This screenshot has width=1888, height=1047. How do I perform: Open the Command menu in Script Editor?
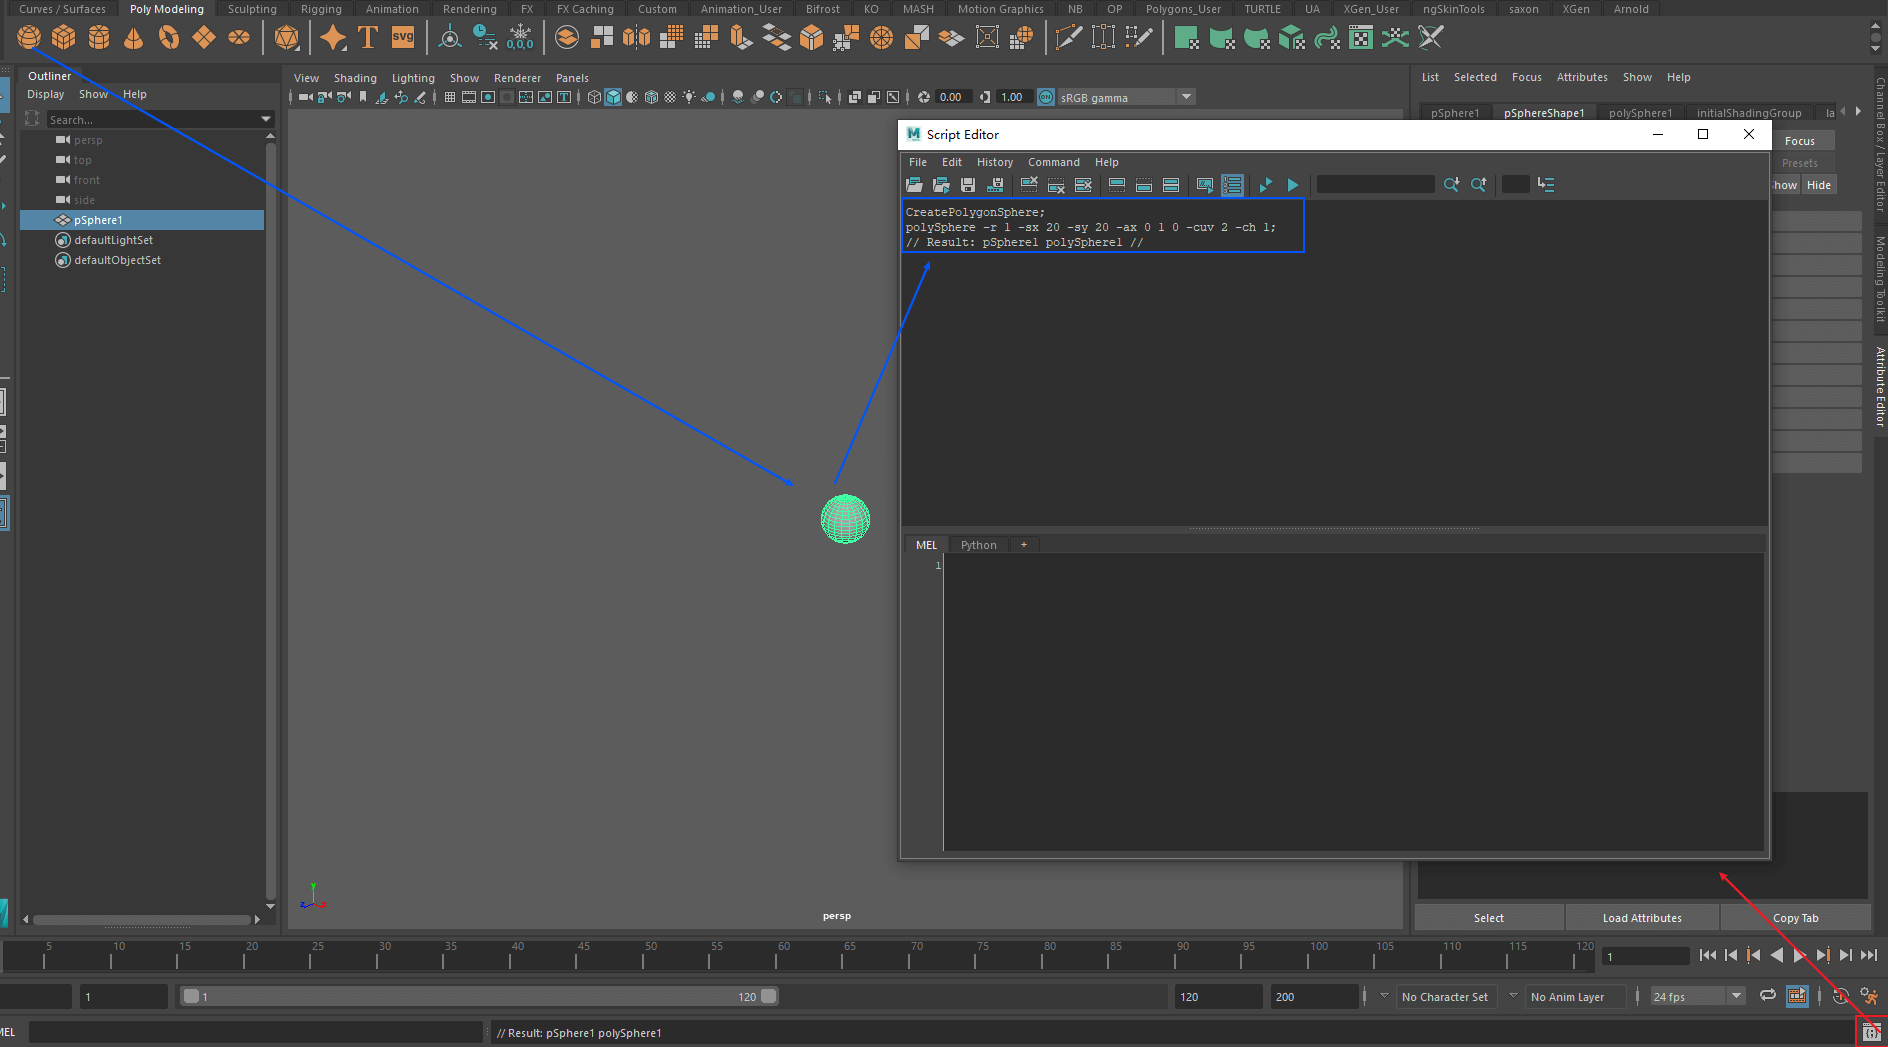1054,162
